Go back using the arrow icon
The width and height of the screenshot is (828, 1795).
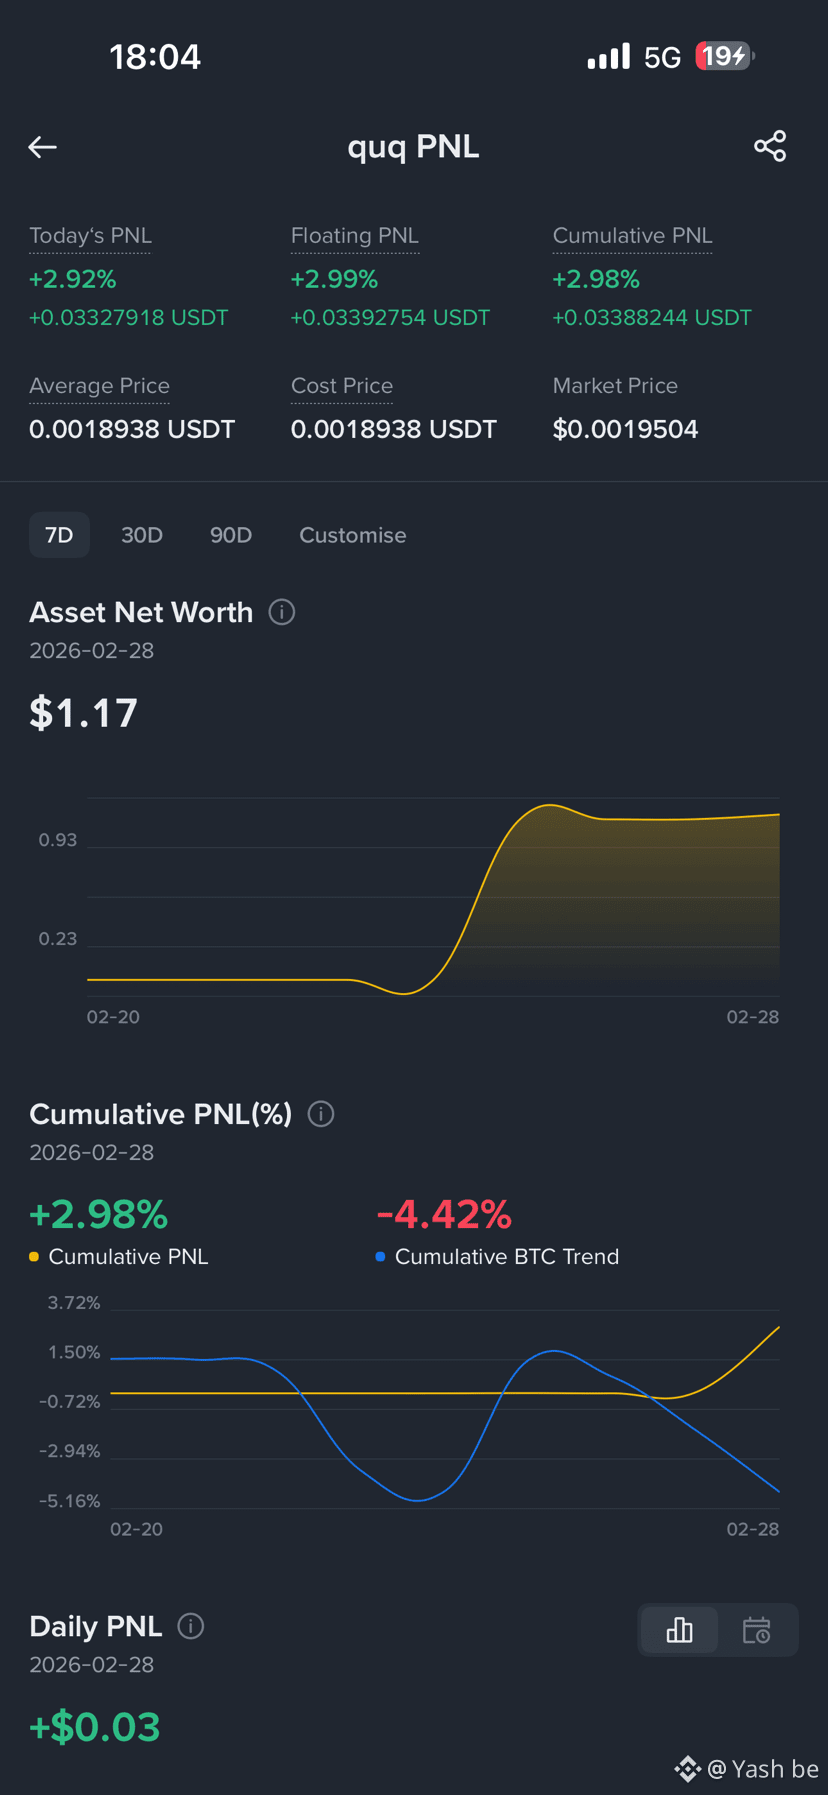pyautogui.click(x=42, y=147)
